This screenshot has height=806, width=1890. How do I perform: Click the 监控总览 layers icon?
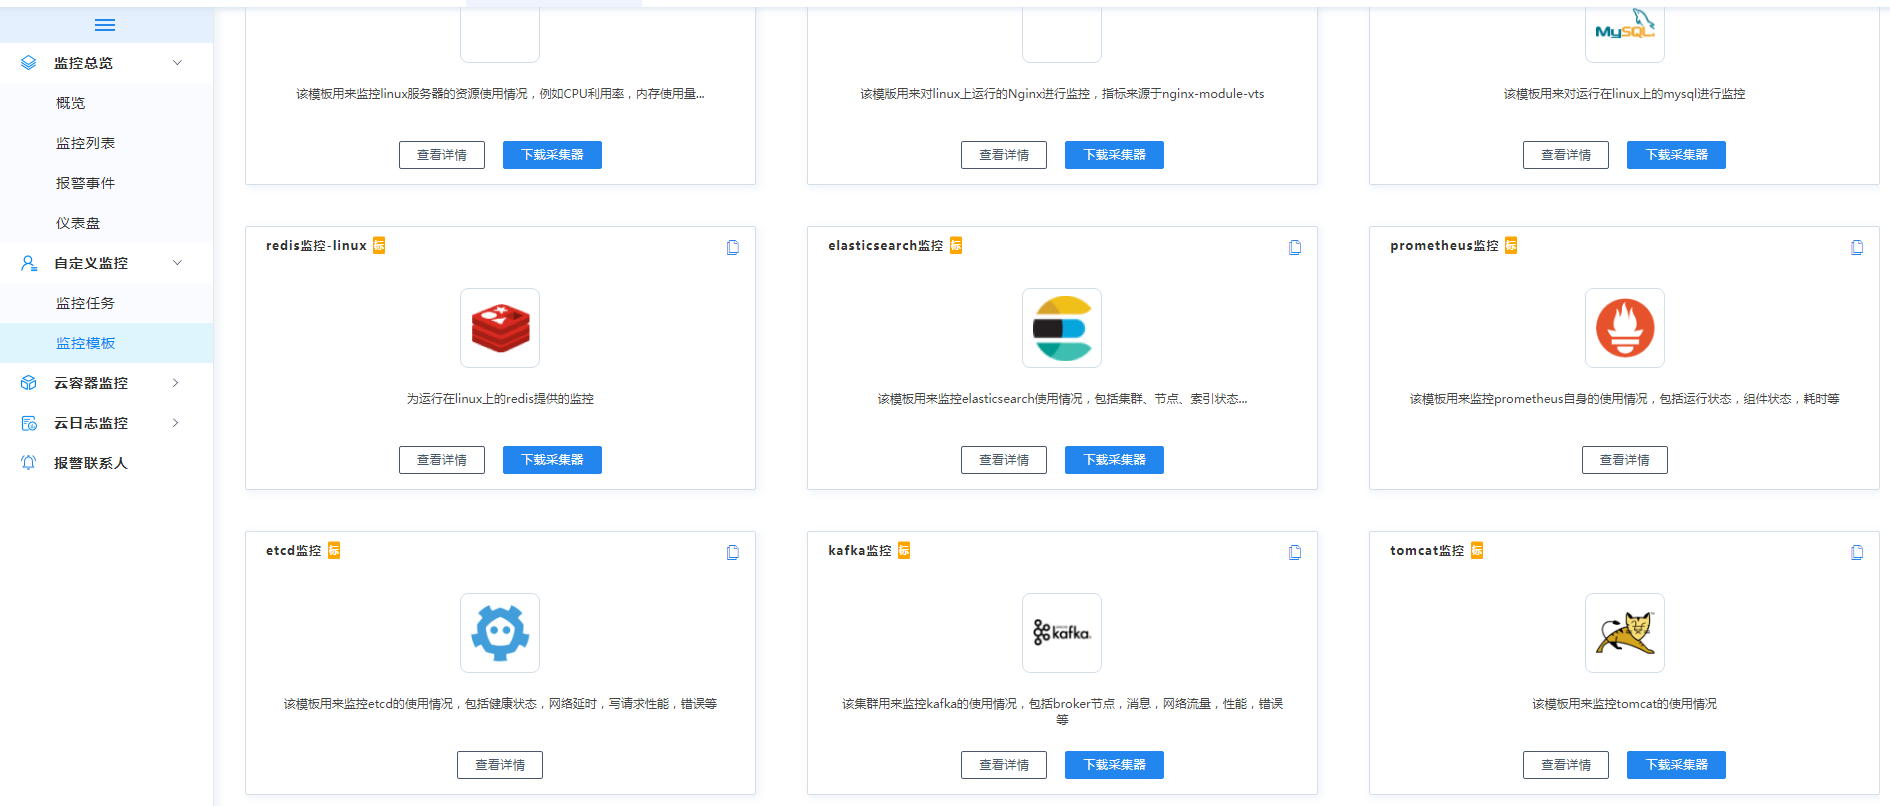[x=29, y=63]
